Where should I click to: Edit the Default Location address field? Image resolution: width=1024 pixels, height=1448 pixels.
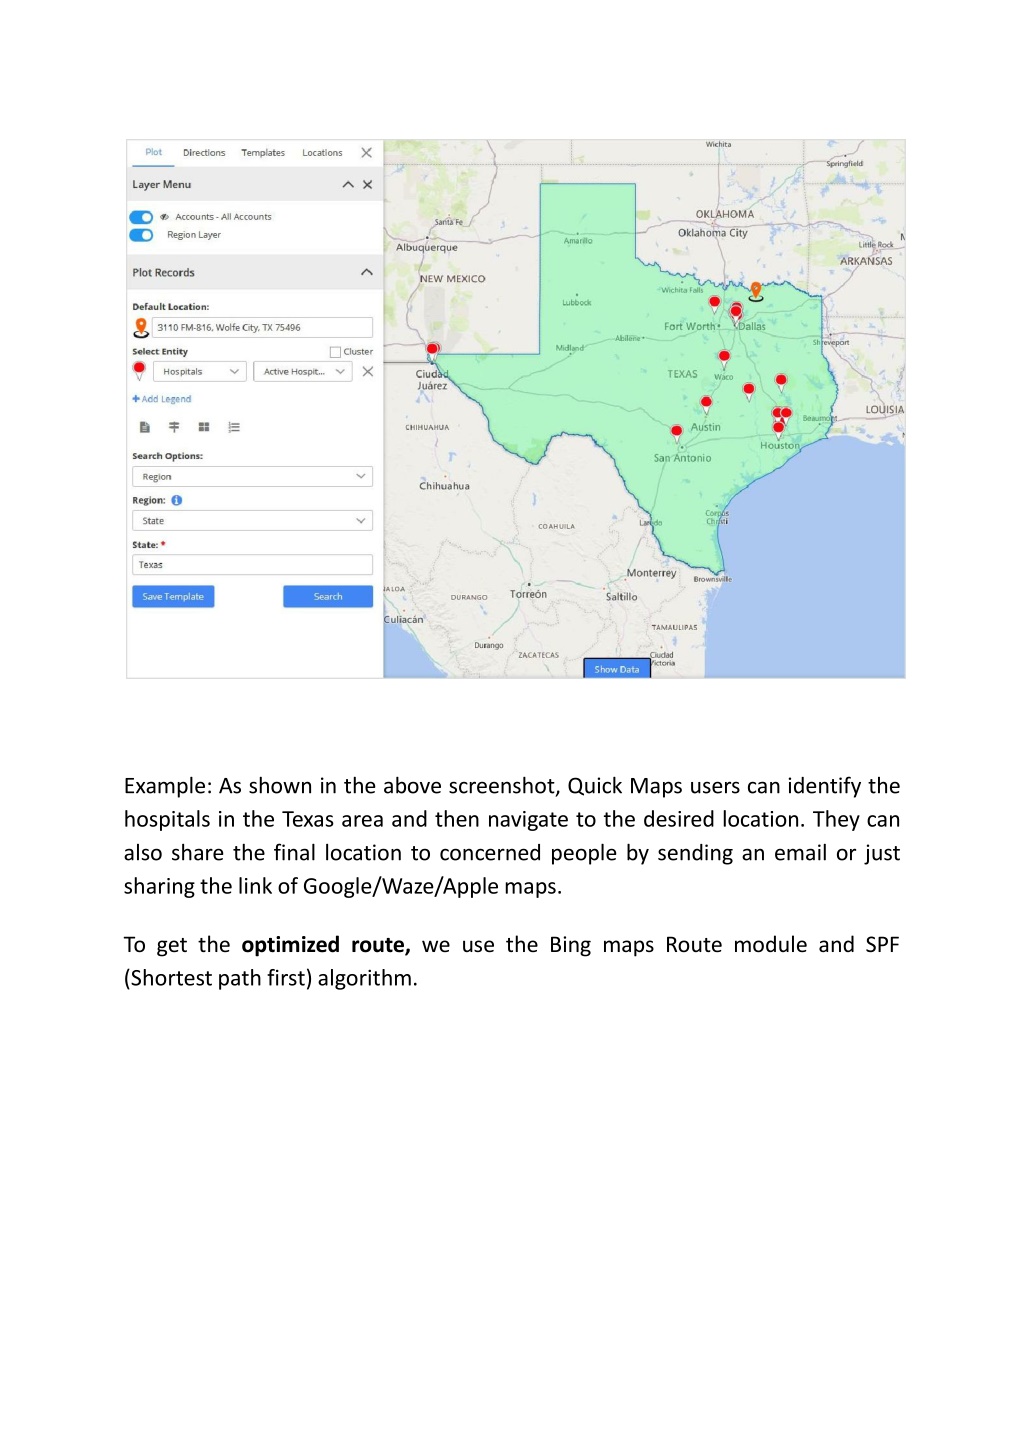(x=262, y=327)
